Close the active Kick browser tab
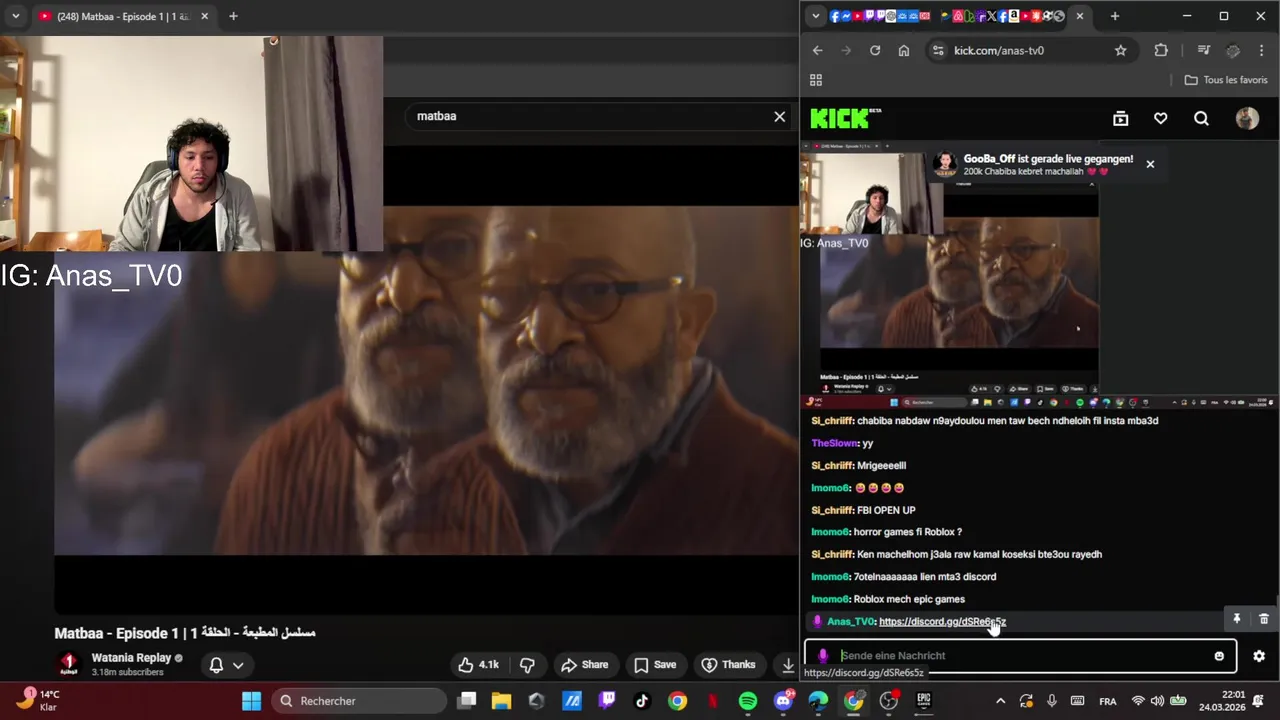Viewport: 1280px width, 720px height. [x=1079, y=16]
